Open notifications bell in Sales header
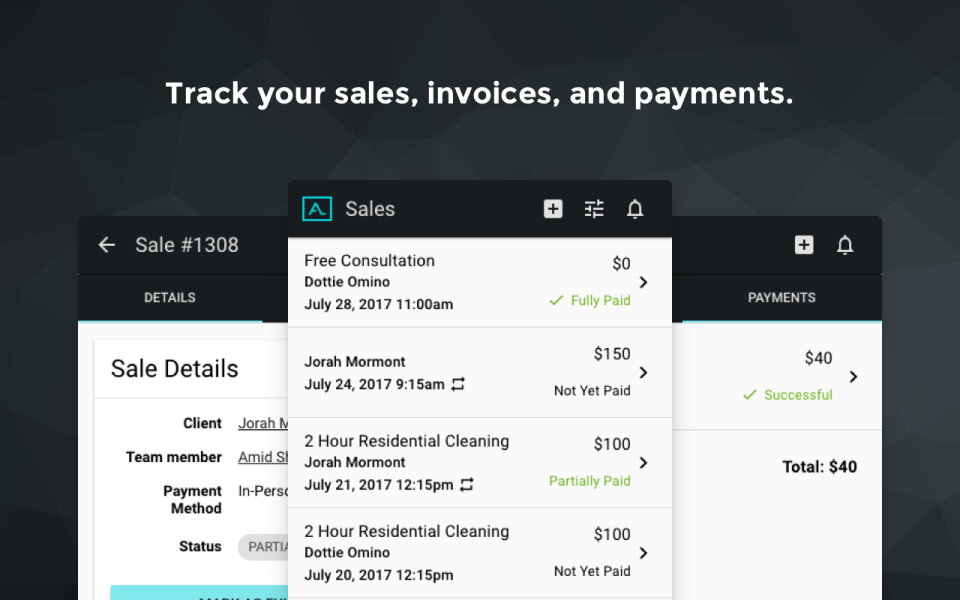This screenshot has width=960, height=600. point(635,209)
